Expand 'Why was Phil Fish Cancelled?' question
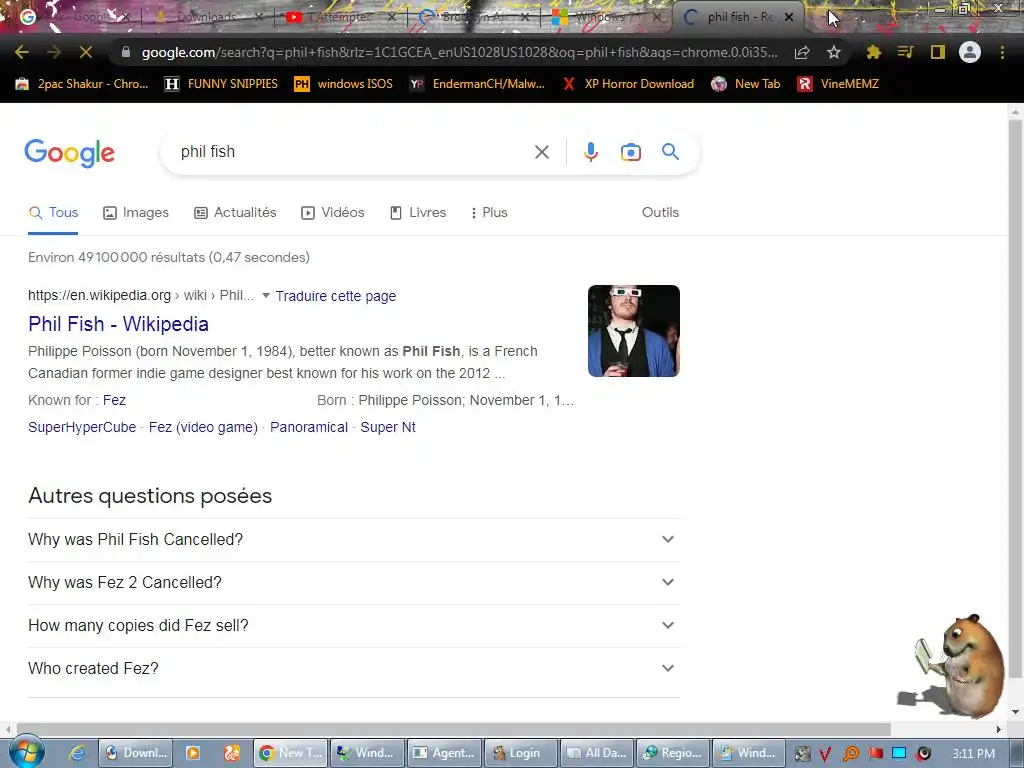The height and width of the screenshot is (768, 1024). click(x=353, y=539)
